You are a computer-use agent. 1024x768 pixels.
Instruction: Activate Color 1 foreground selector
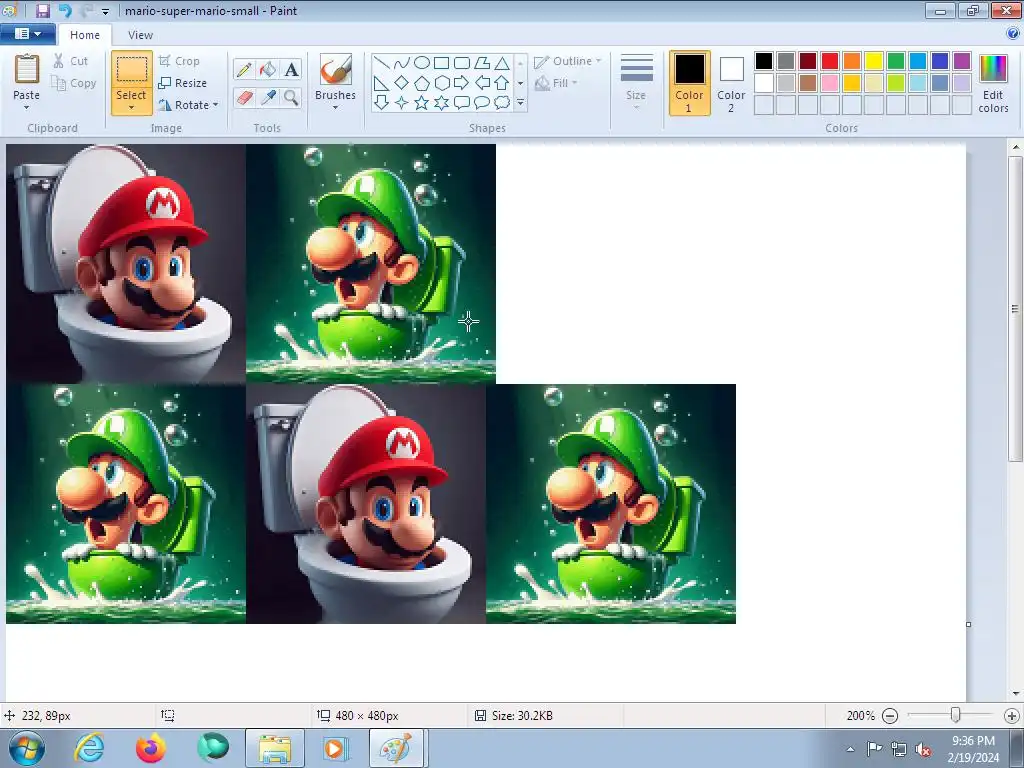pos(690,83)
